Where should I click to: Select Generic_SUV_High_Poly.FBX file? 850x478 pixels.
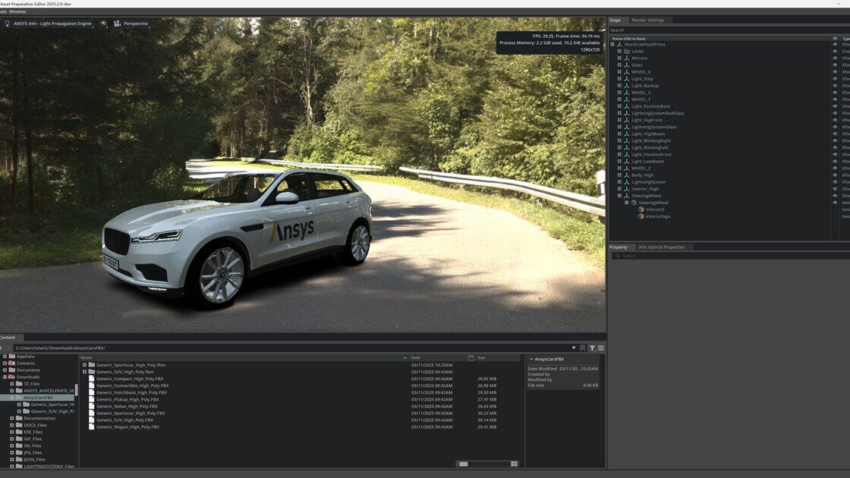(x=125, y=420)
